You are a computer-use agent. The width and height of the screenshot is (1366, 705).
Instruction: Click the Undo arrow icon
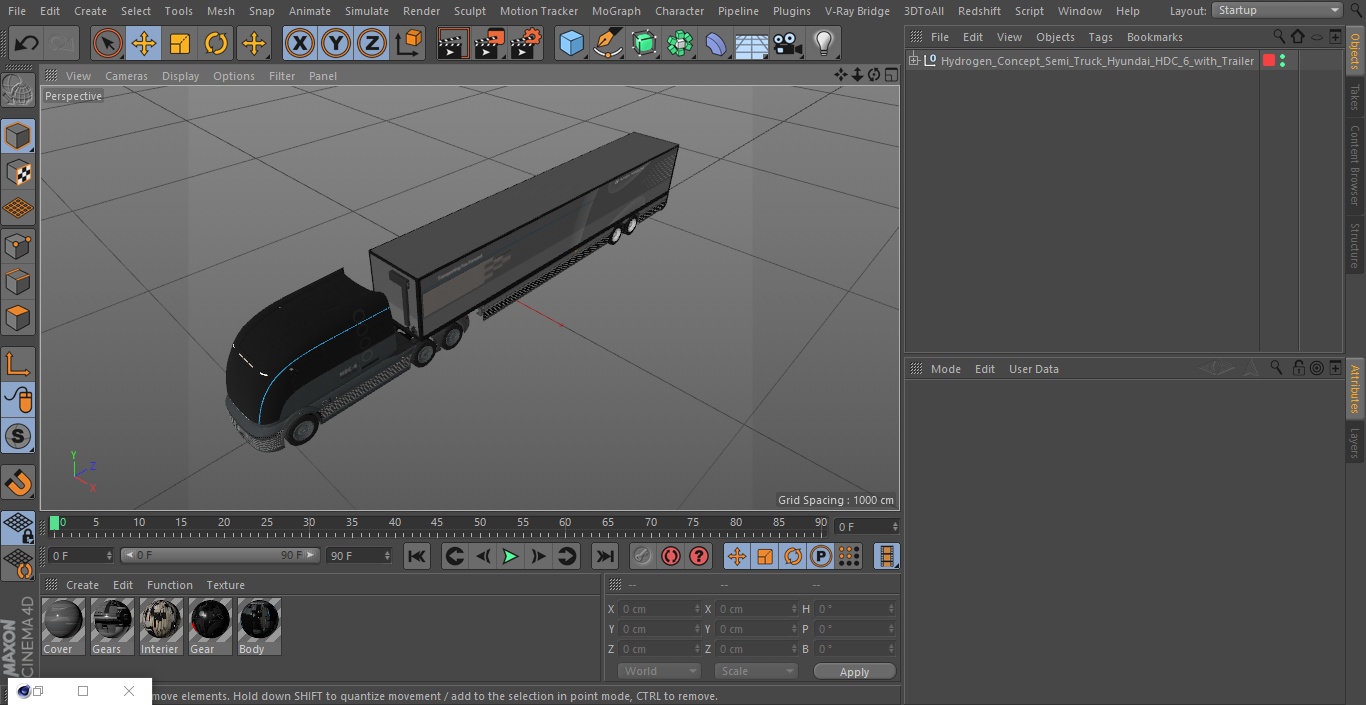point(26,43)
